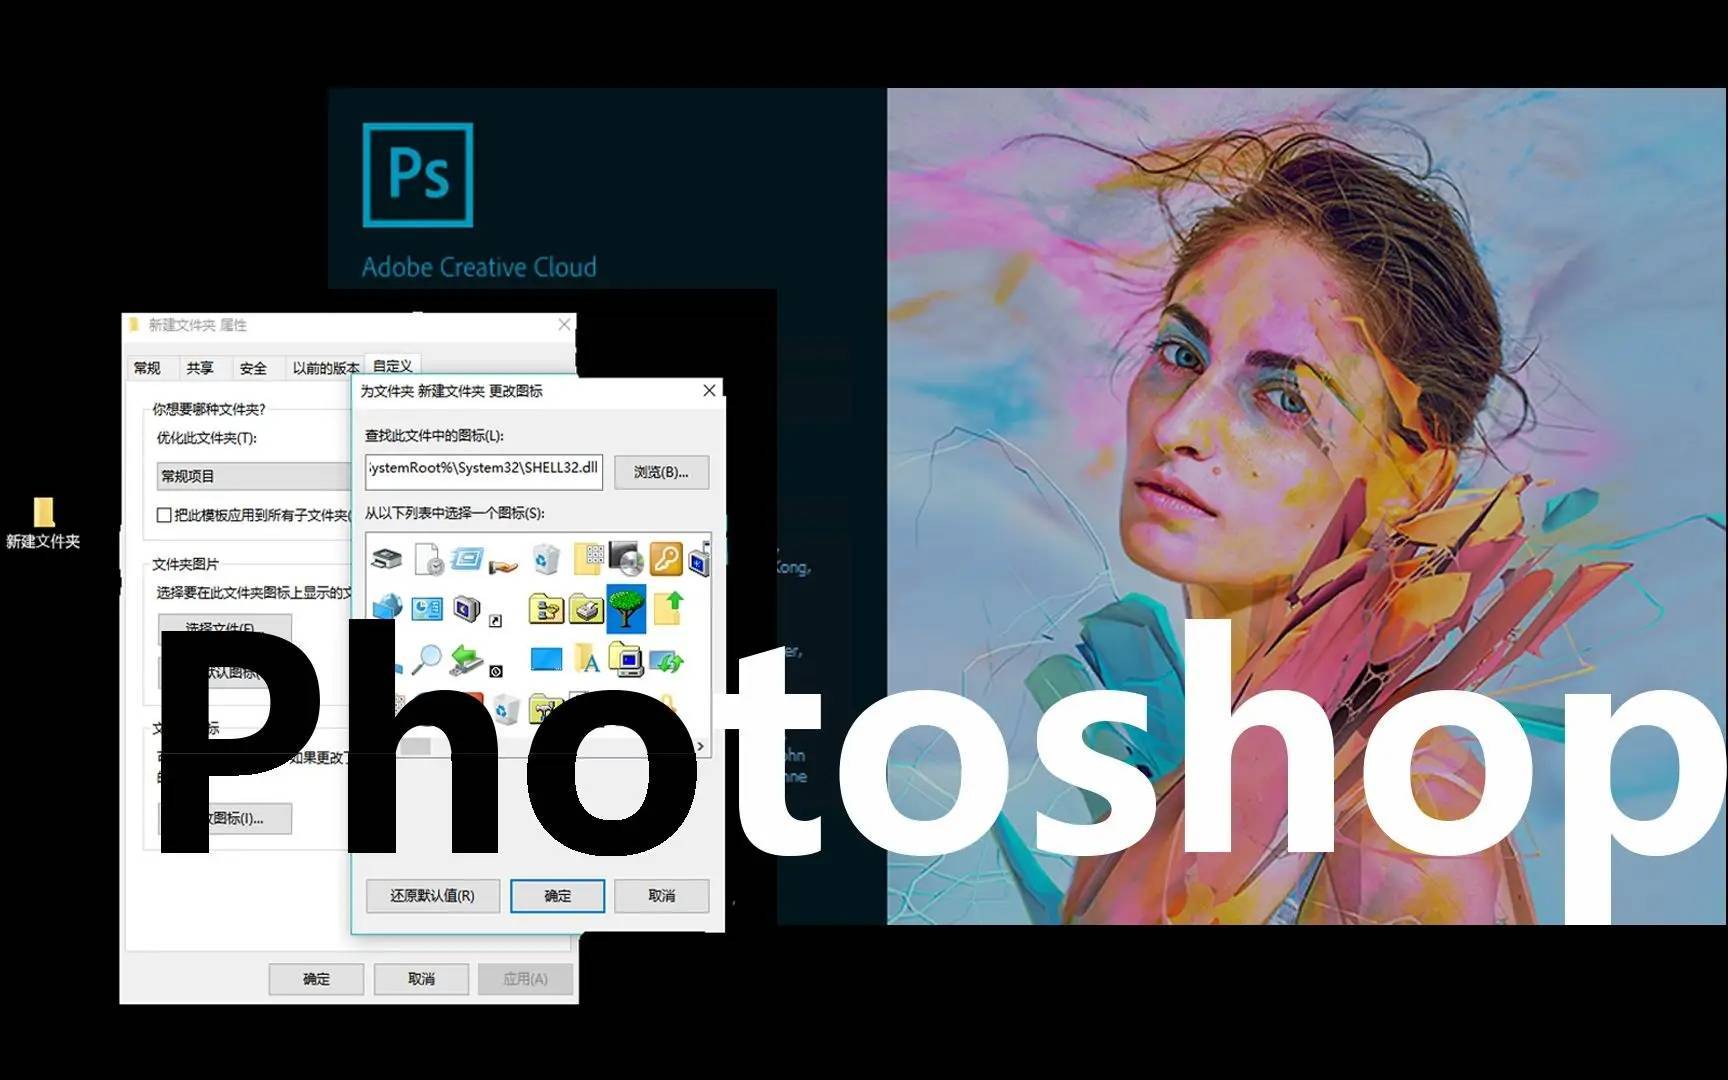Close the 新建文件夹 属性 window
The width and height of the screenshot is (1728, 1080).
coord(564,324)
